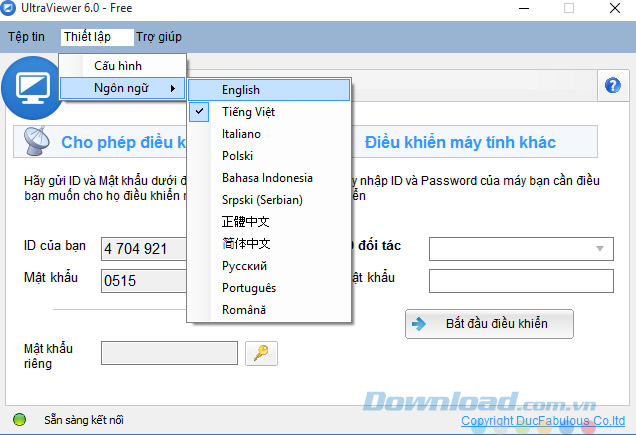
Task: Click the Mật khẩu riêng input field
Action: point(169,353)
